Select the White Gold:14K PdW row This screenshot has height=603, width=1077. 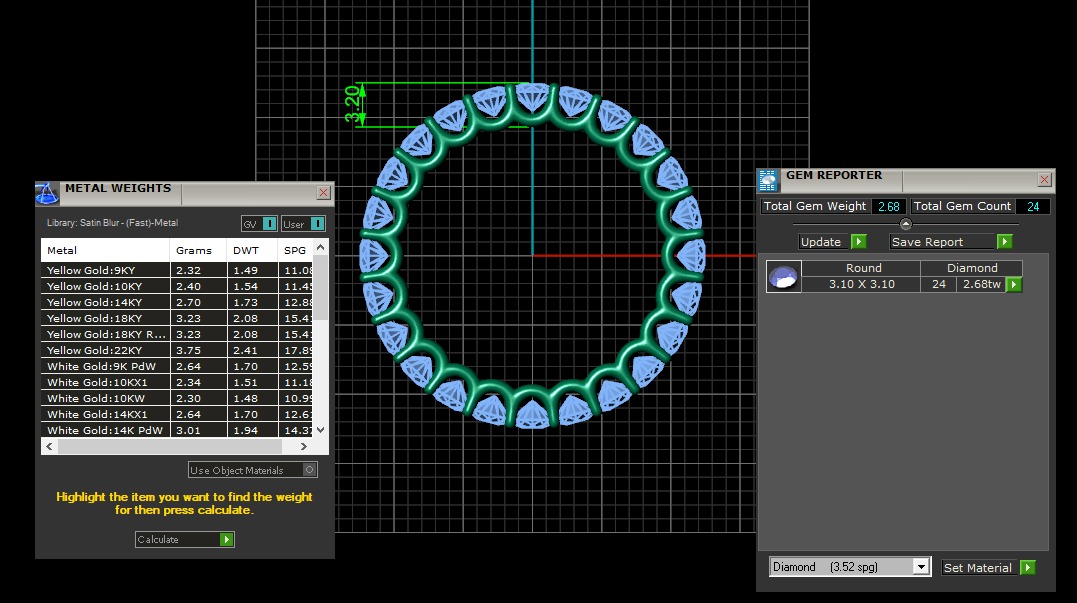coord(177,431)
